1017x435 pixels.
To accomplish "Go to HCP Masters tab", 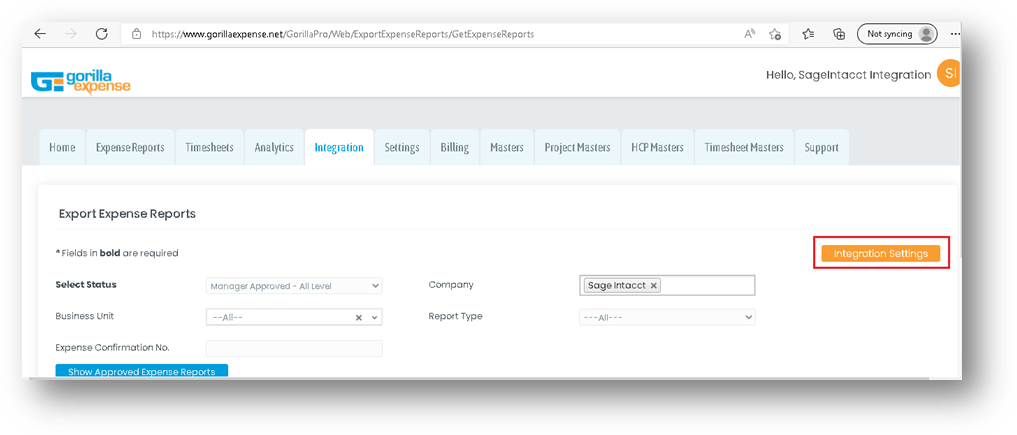I will (658, 147).
